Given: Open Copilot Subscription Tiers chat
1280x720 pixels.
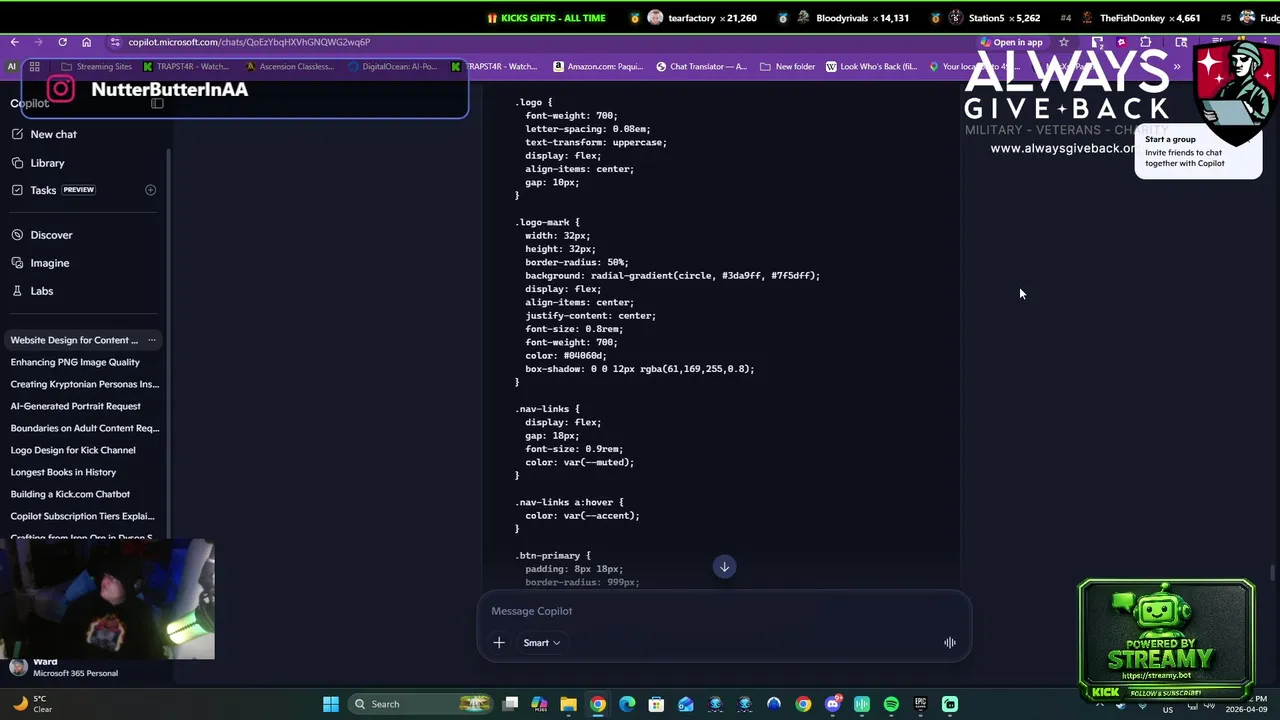Looking at the screenshot, I should click(82, 516).
